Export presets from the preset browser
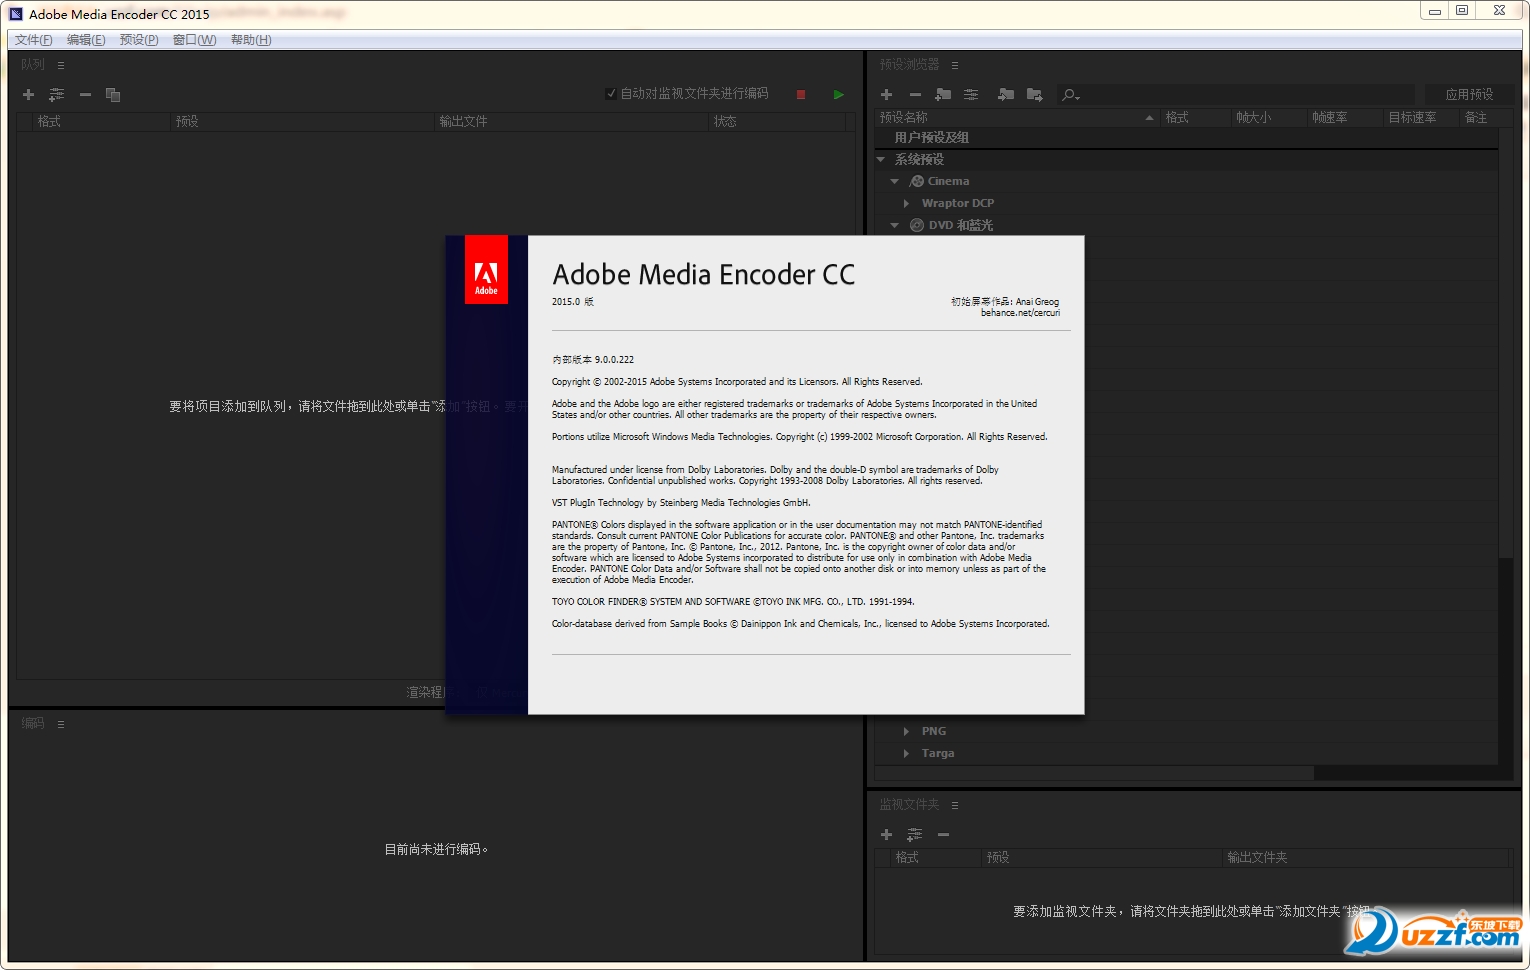Viewport: 1530px width, 970px height. point(1034,95)
